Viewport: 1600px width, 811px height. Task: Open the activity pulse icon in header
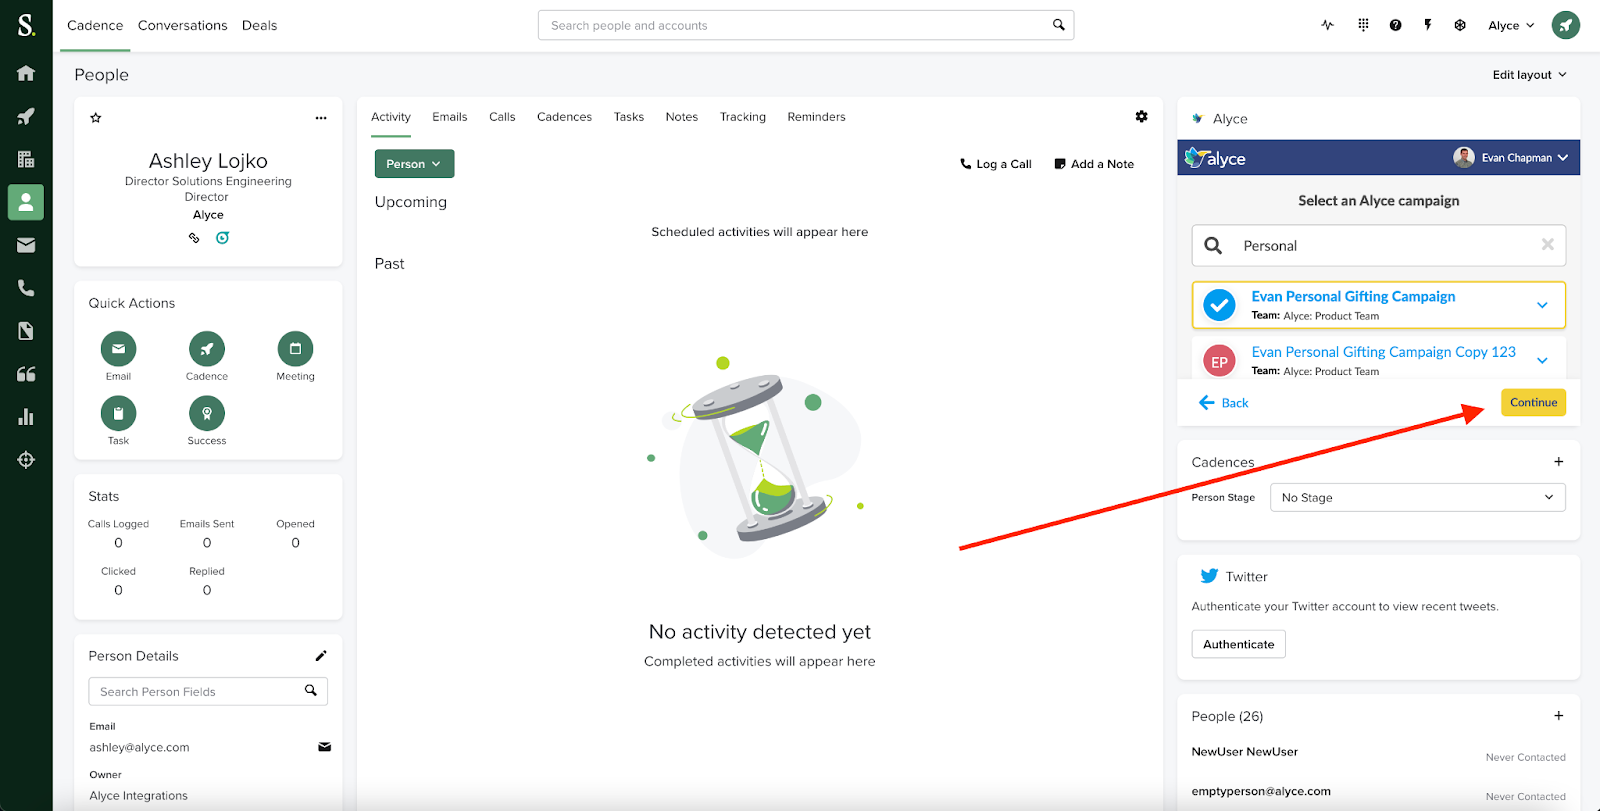tap(1327, 25)
